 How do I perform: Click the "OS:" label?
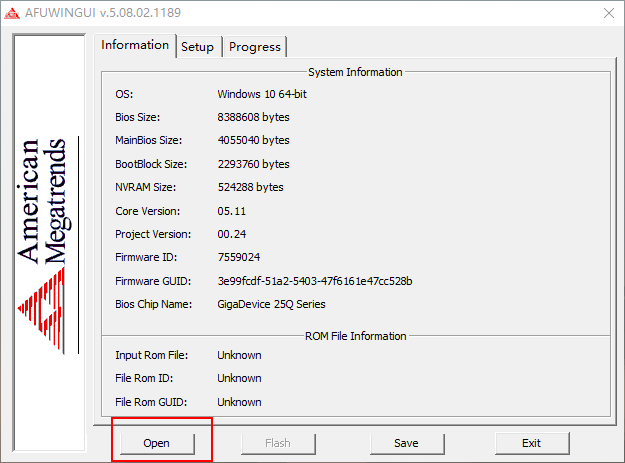[x=124, y=94]
